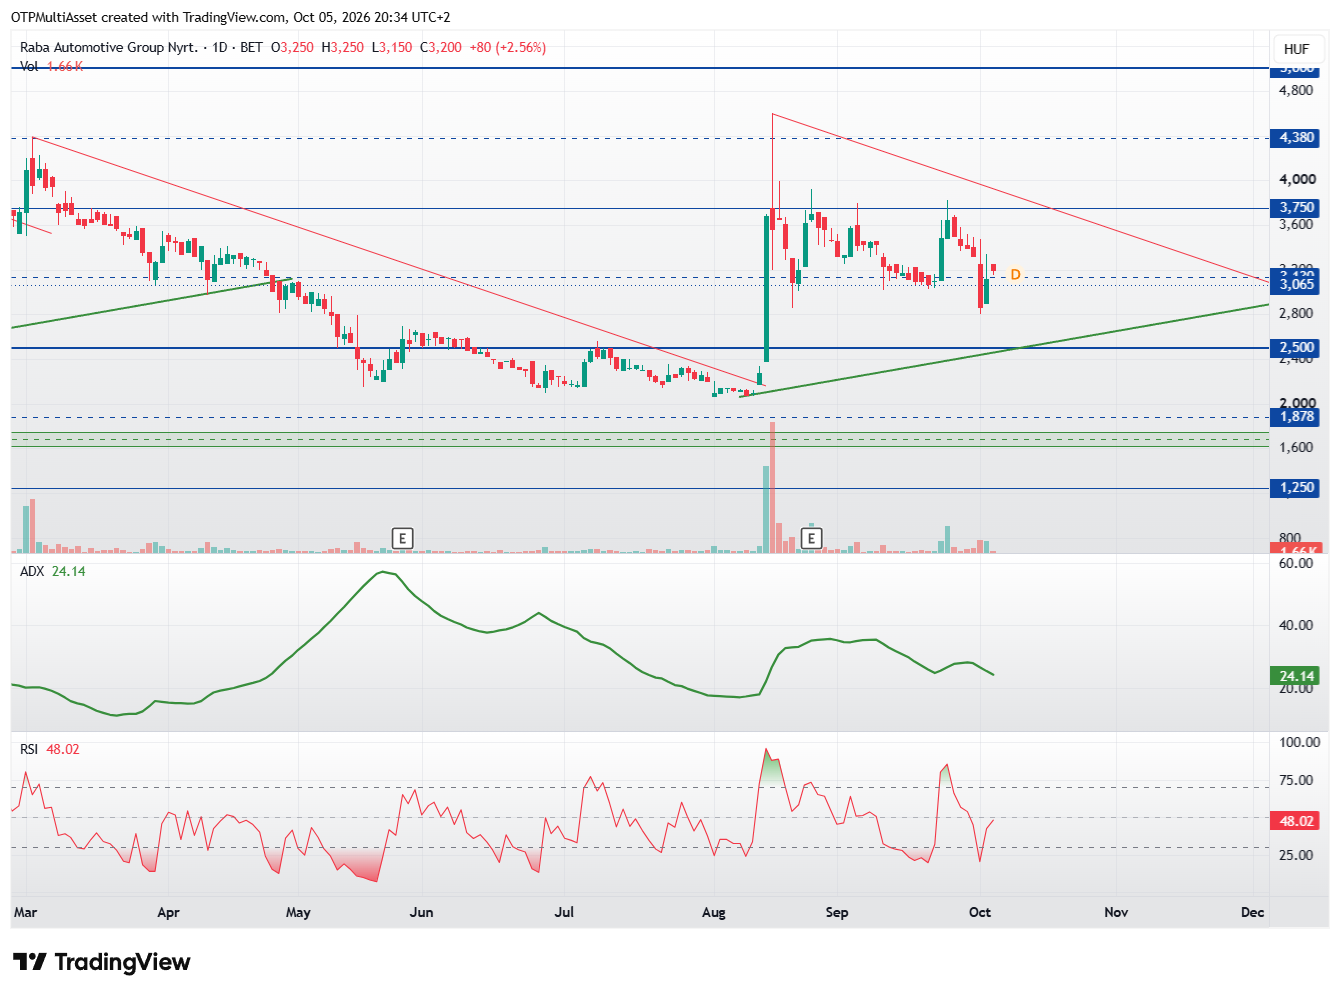Click the green 24.14 ADX scale tag
The width and height of the screenshot is (1340, 996).
pyautogui.click(x=1296, y=676)
